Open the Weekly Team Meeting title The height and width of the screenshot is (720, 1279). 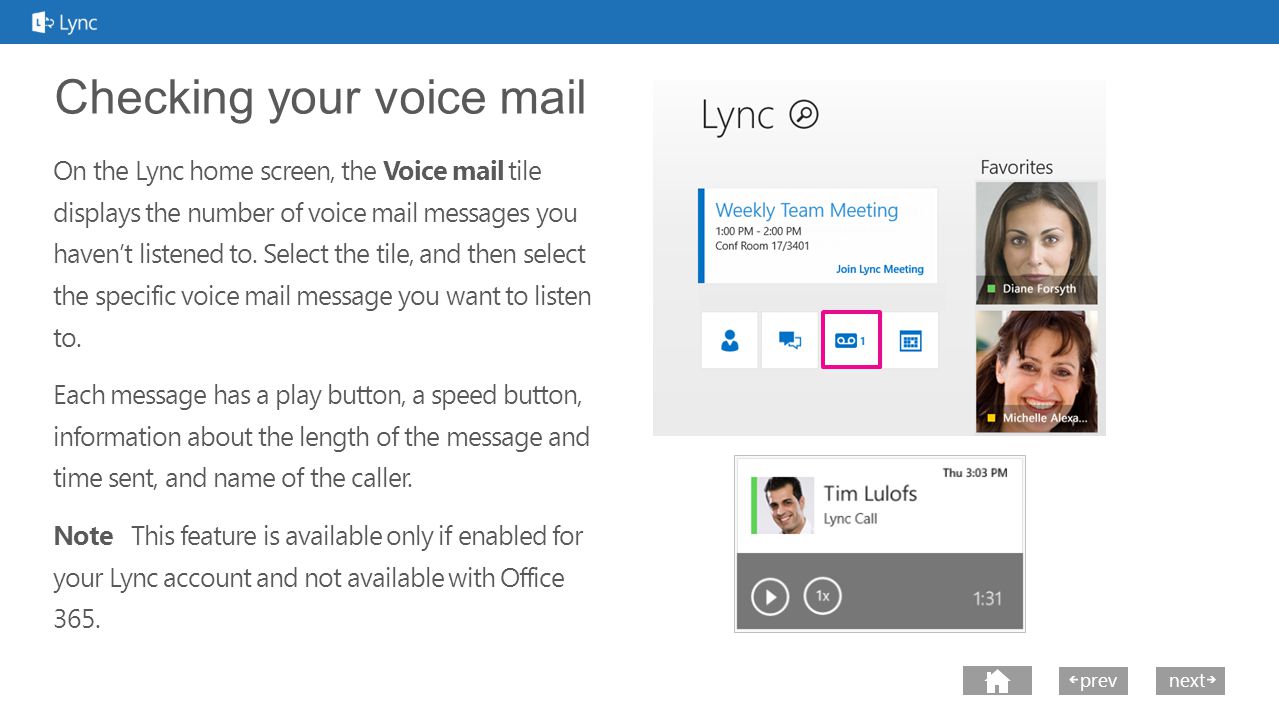click(x=807, y=210)
